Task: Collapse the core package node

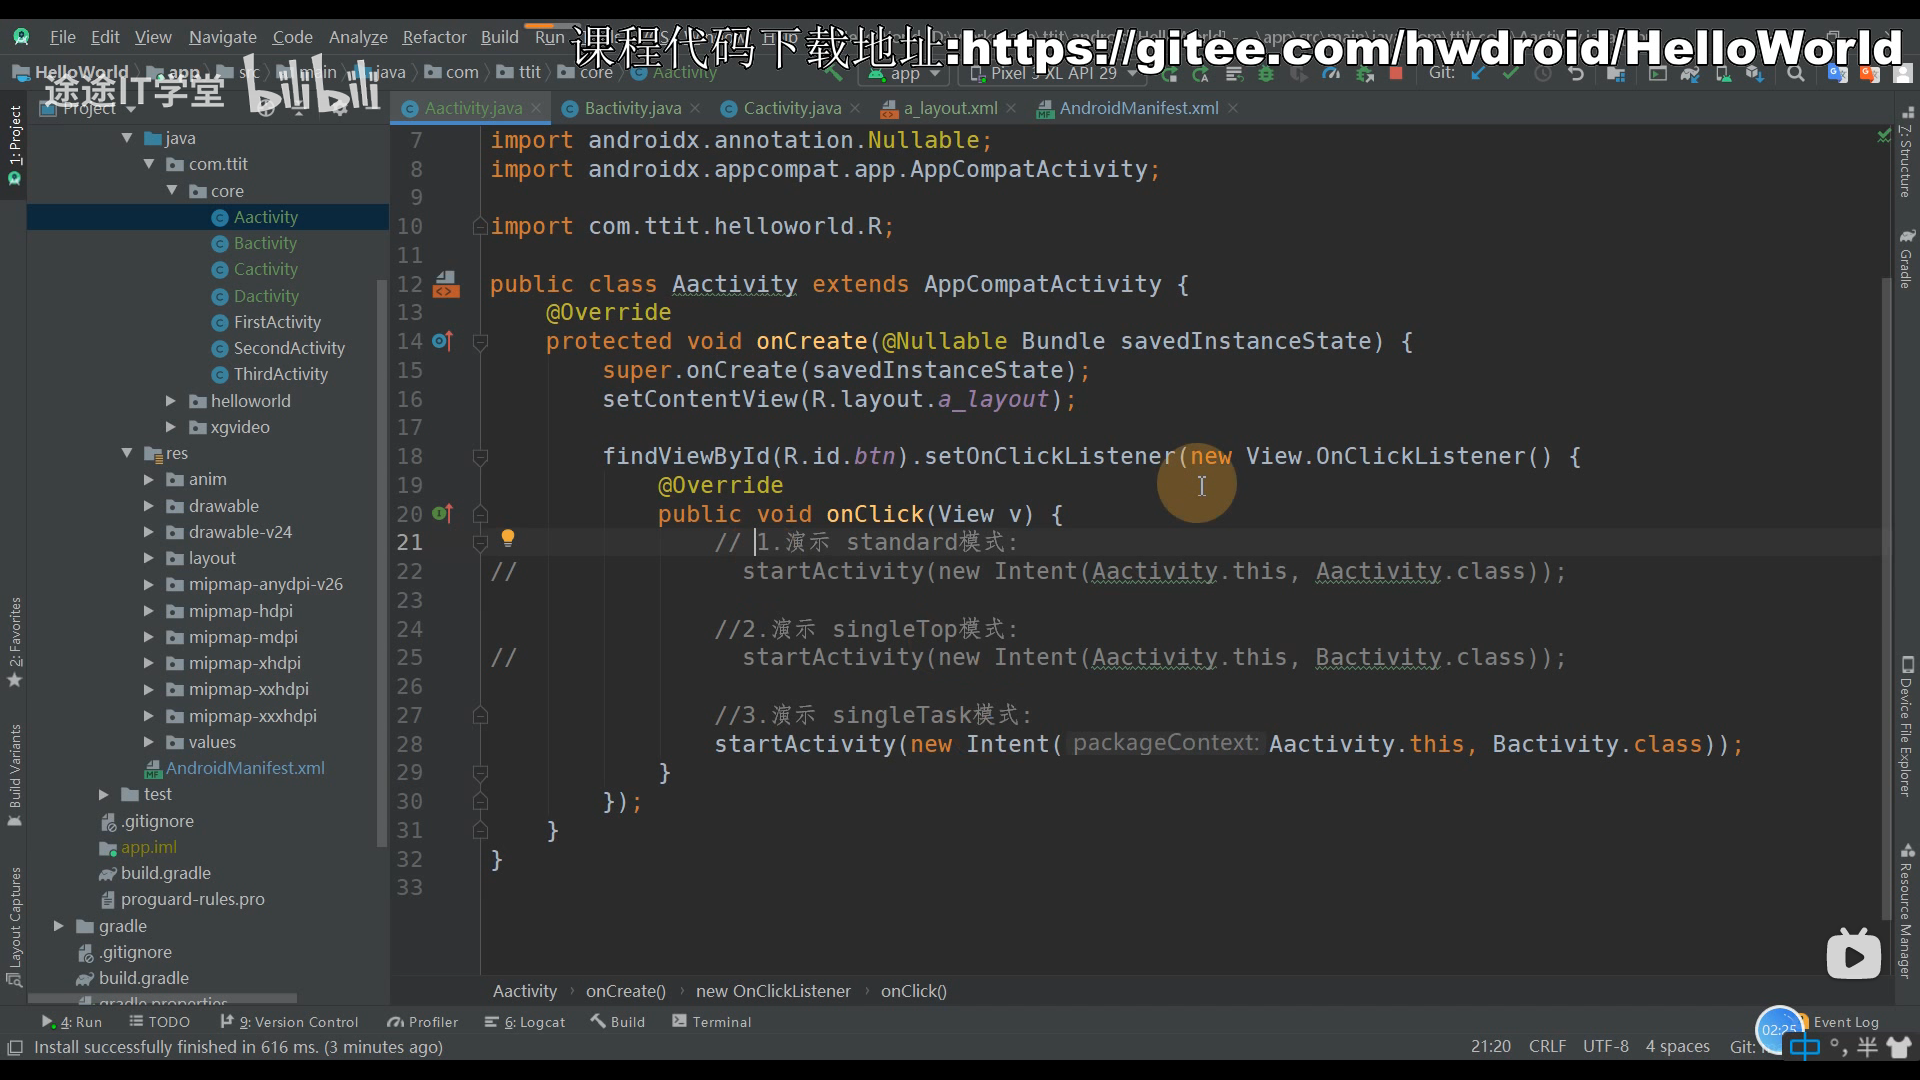Action: pyautogui.click(x=171, y=190)
